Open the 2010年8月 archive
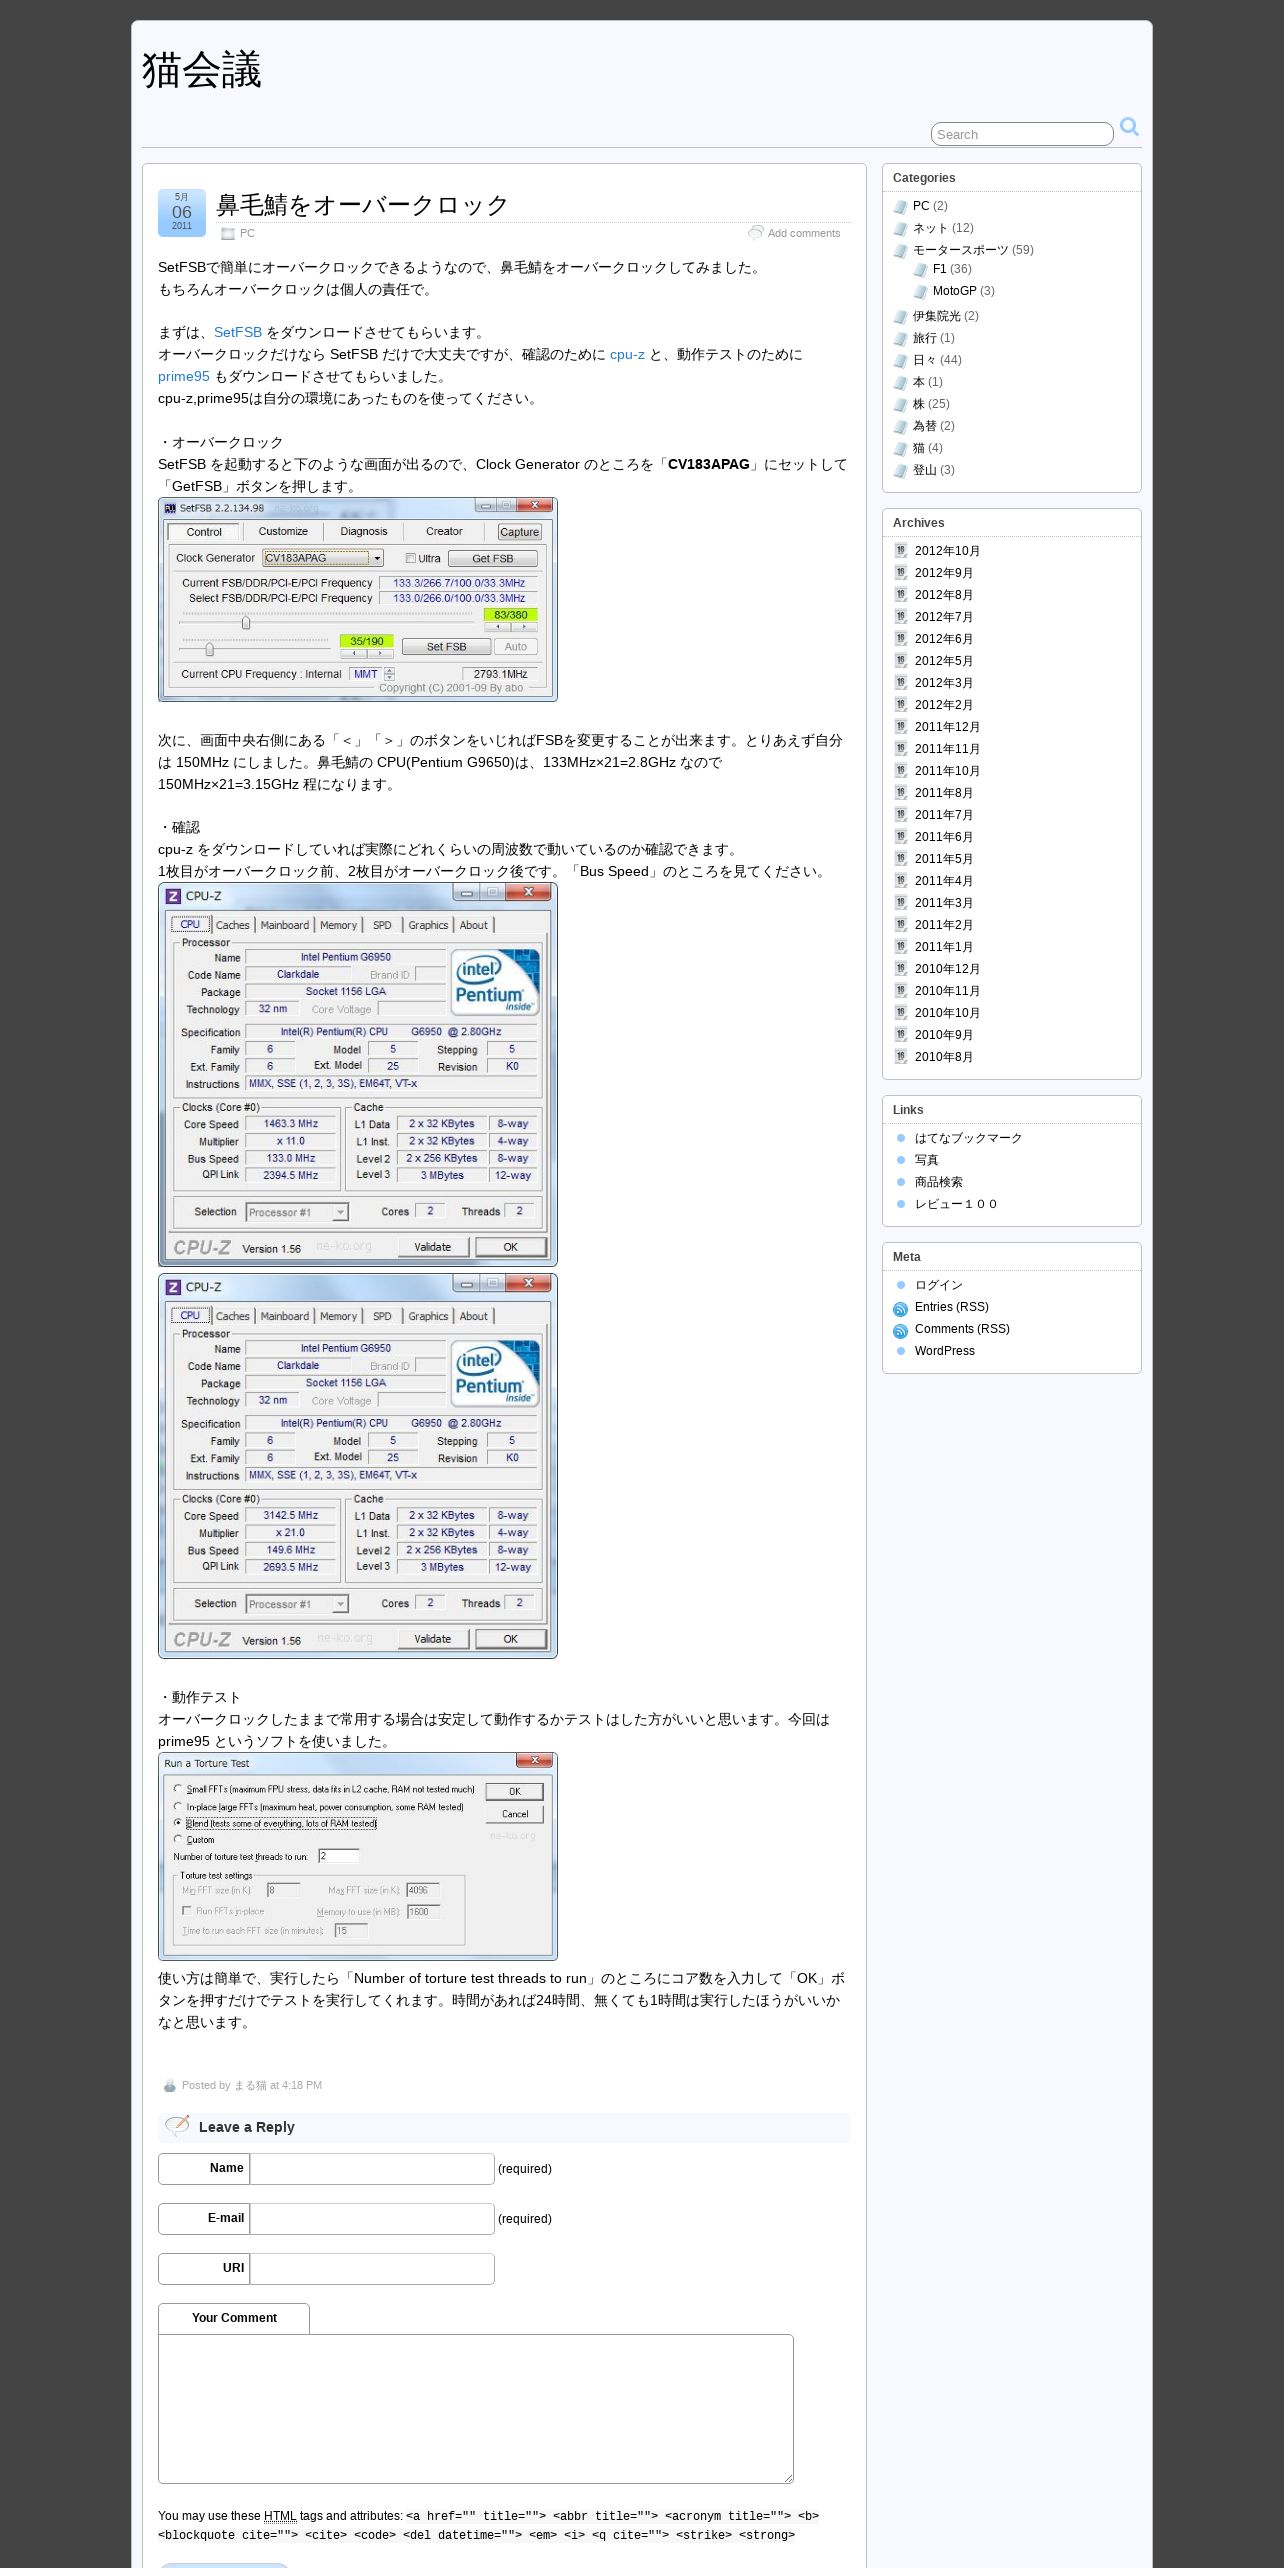 (x=944, y=1057)
